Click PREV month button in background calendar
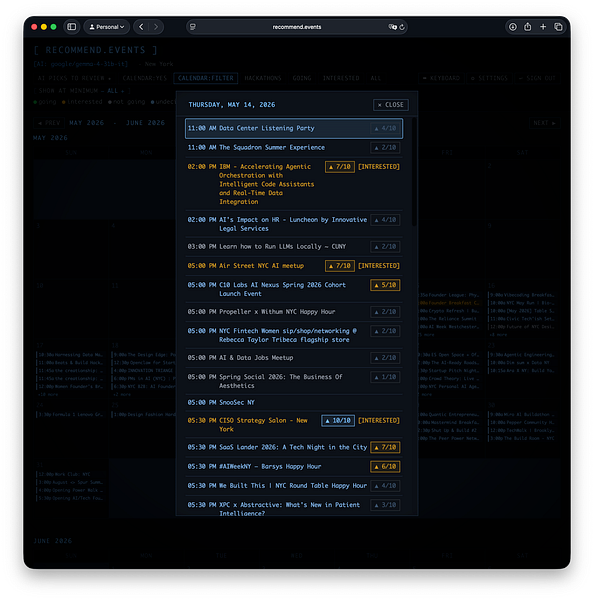Screen dimensions: 594x600 click(x=49, y=123)
